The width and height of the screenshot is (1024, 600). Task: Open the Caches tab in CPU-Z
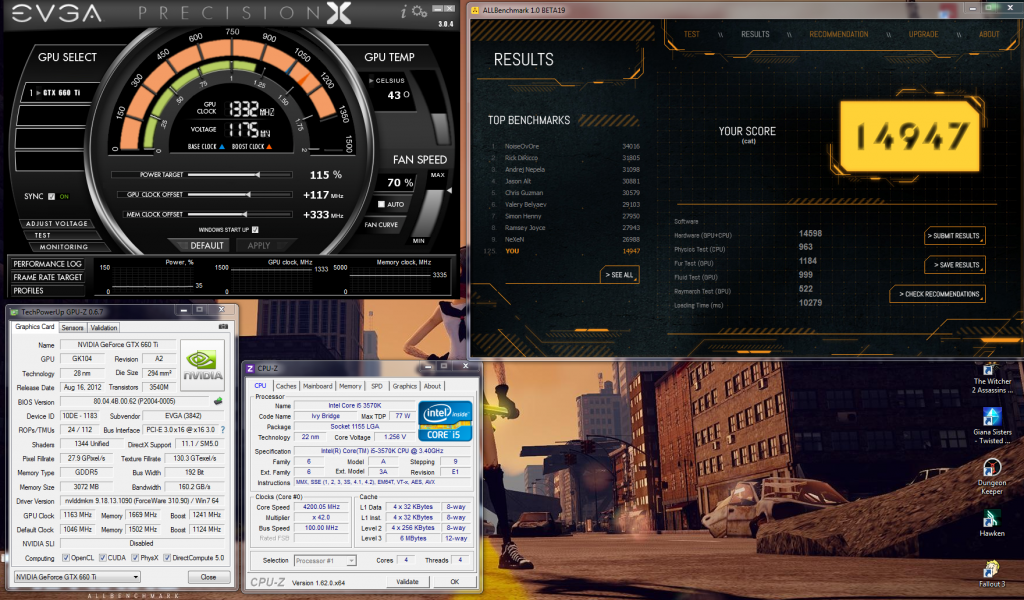285,387
